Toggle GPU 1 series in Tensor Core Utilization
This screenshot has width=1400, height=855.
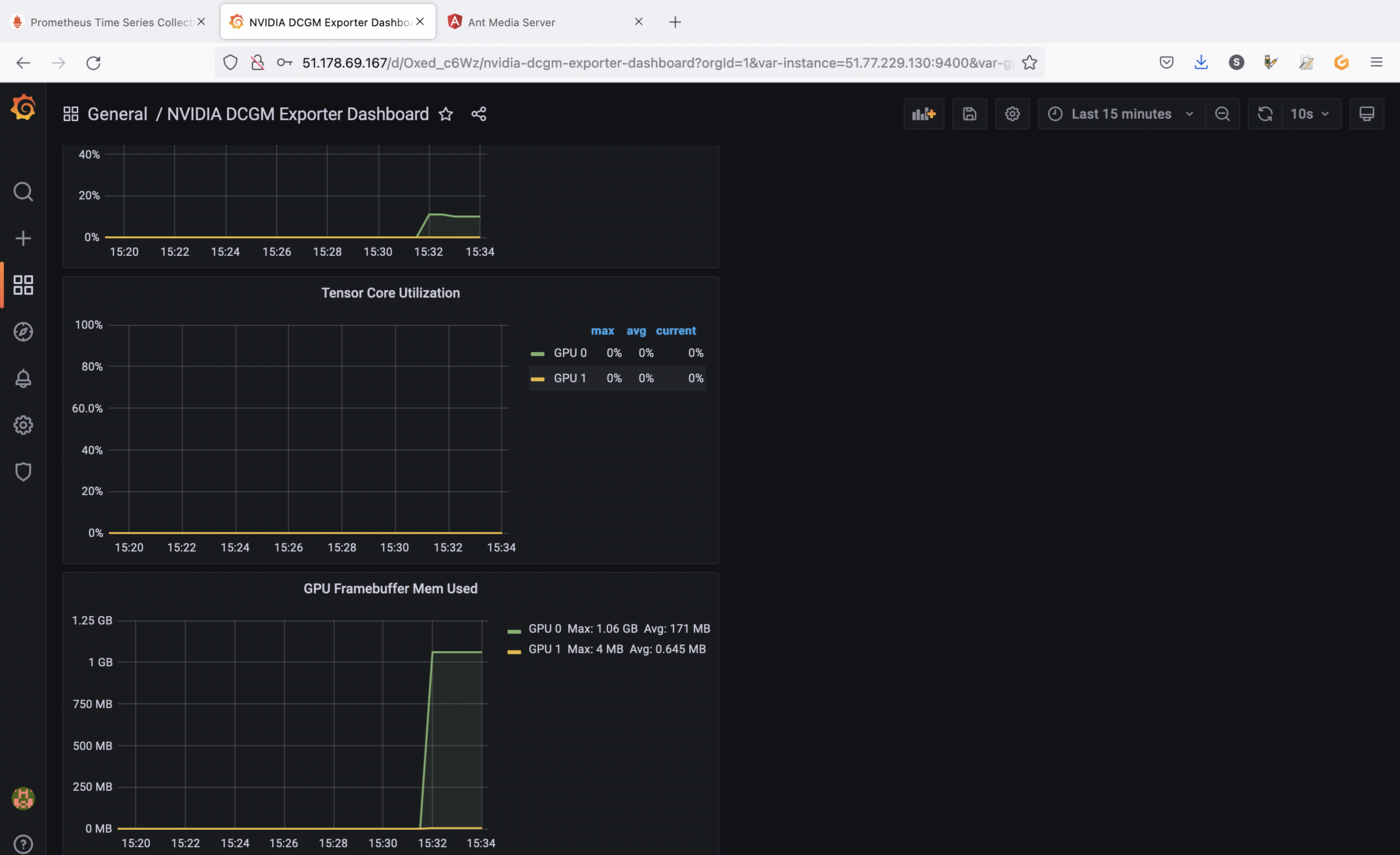[x=569, y=378]
